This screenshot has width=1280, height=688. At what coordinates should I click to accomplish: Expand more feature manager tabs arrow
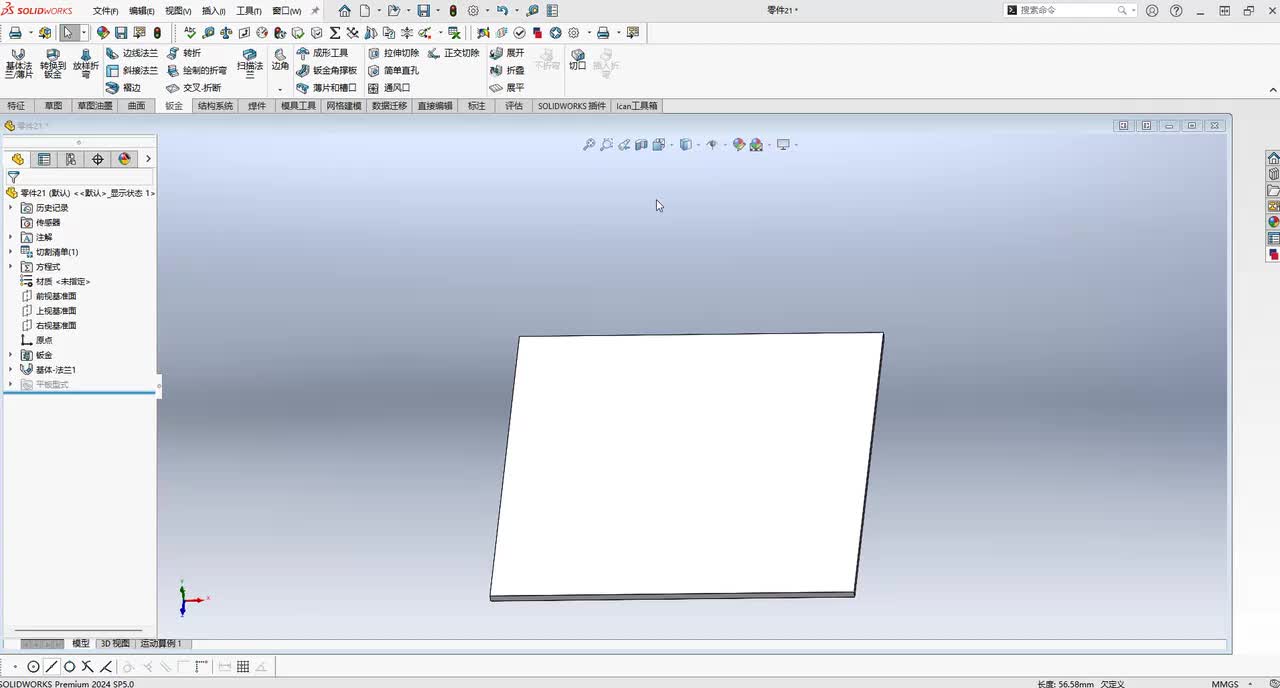point(148,159)
